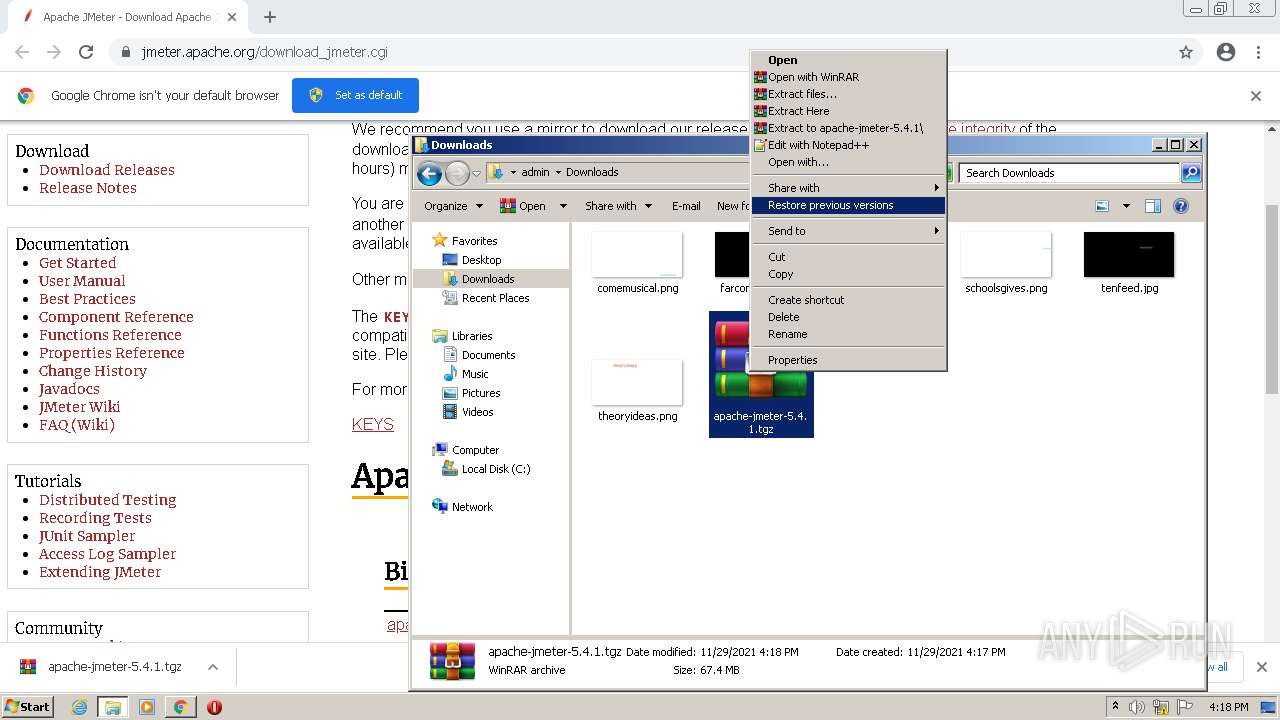Click Explorer help question mark icon
Image resolution: width=1280 pixels, height=720 pixels.
[x=1181, y=206]
